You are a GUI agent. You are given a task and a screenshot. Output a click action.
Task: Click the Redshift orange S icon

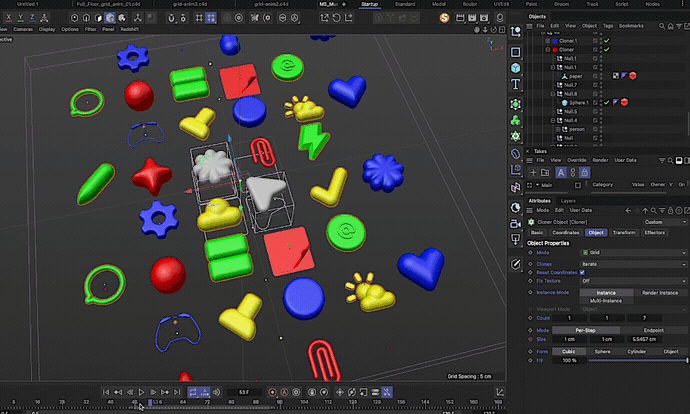point(444,18)
